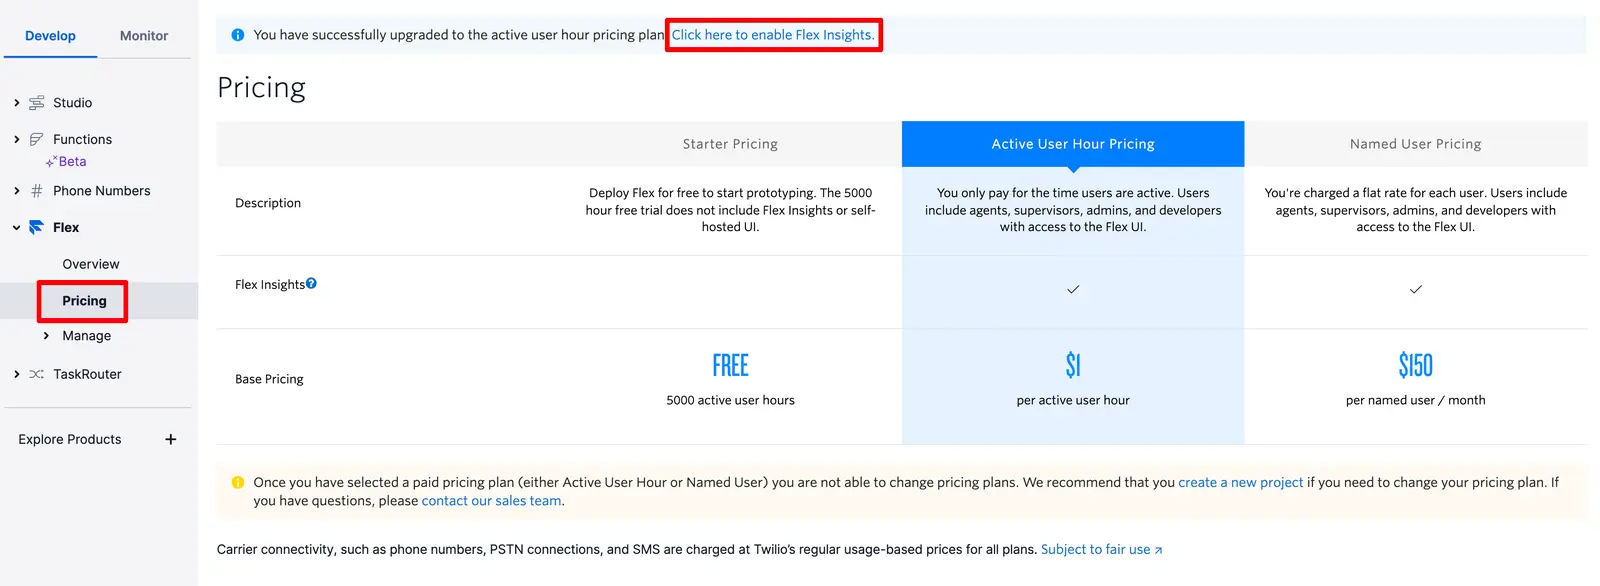This screenshot has width=1600, height=586.
Task: Click the blue info icon in upgrade banner
Action: pos(238,35)
